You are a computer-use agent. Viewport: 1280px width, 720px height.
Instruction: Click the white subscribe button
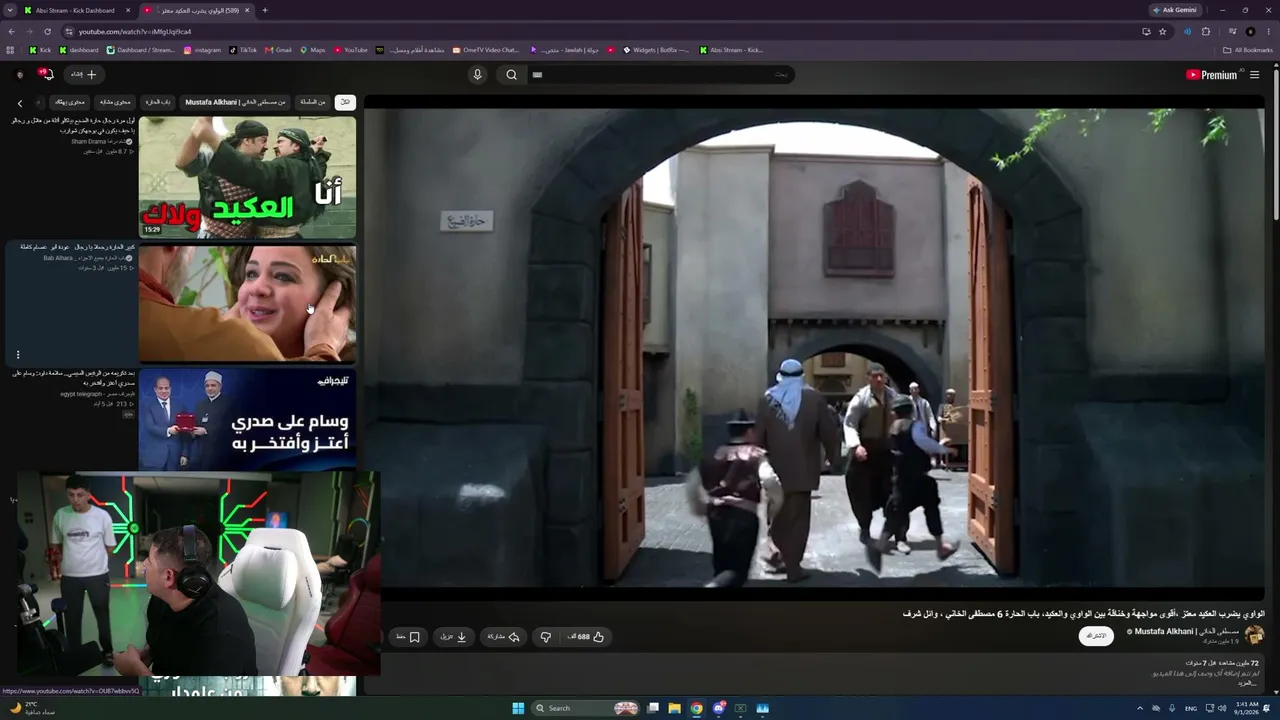click(1096, 636)
